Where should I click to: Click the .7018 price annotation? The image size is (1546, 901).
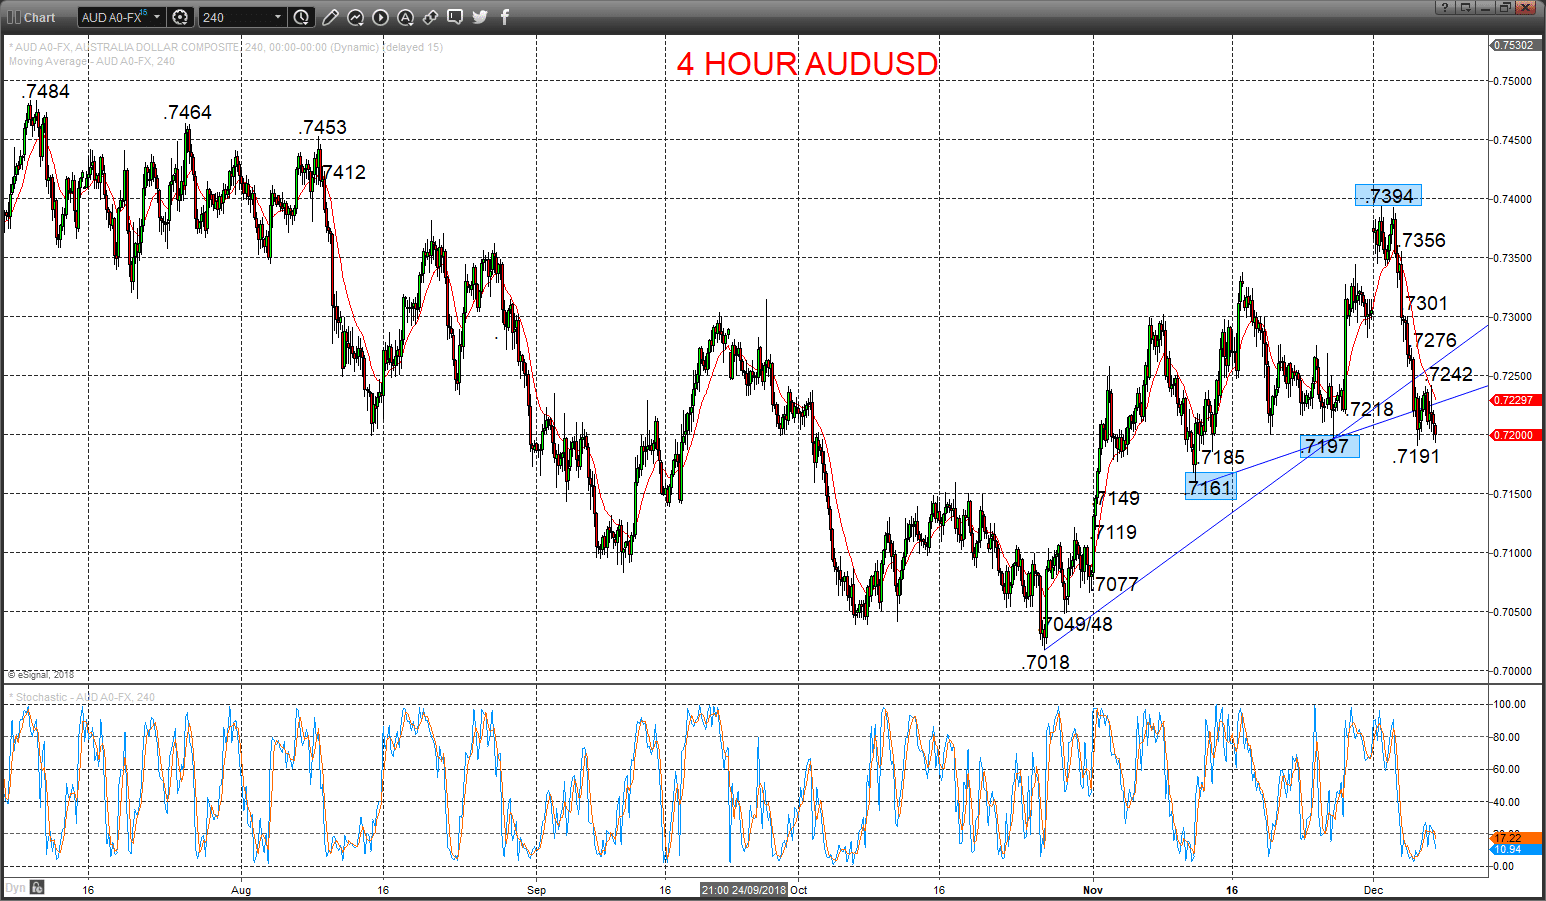1047,662
